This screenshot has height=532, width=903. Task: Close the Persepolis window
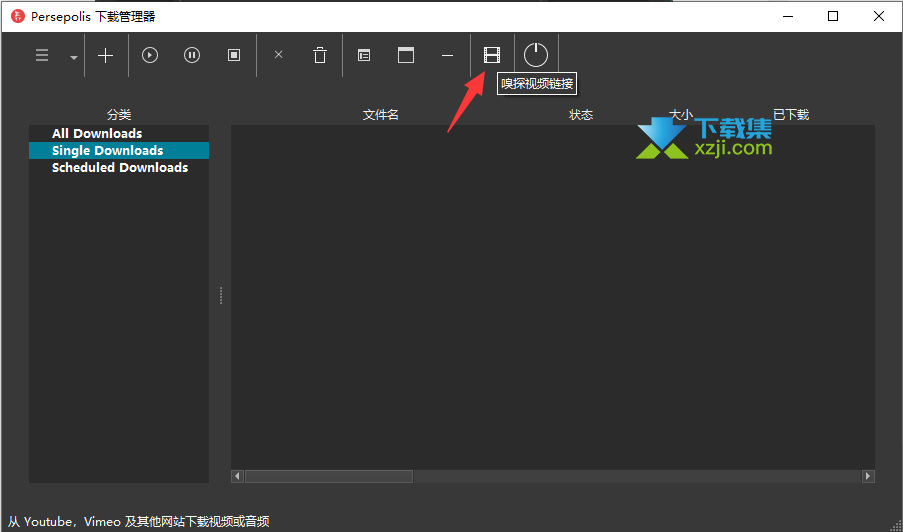tap(879, 16)
